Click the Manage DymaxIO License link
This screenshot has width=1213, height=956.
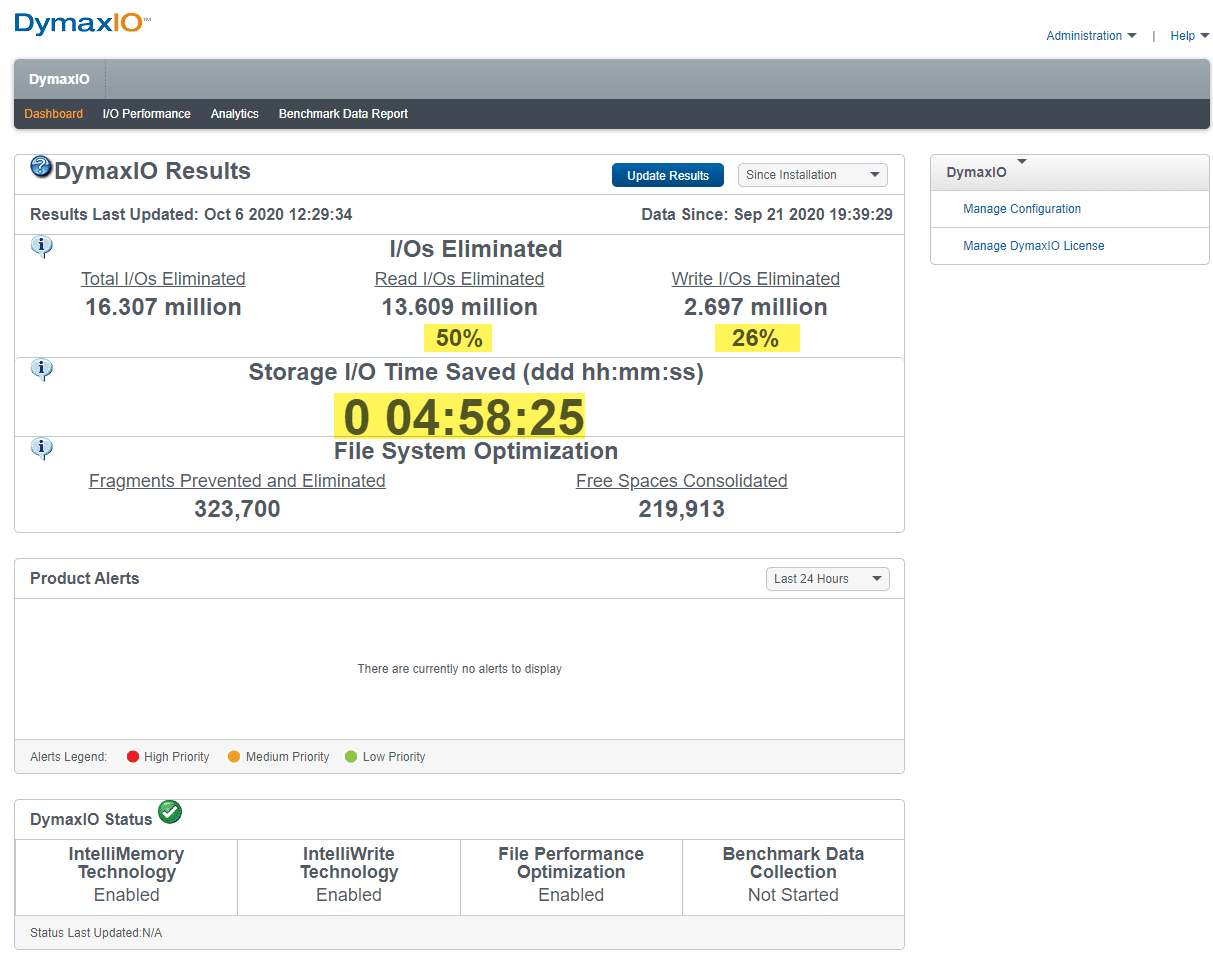coord(1033,246)
